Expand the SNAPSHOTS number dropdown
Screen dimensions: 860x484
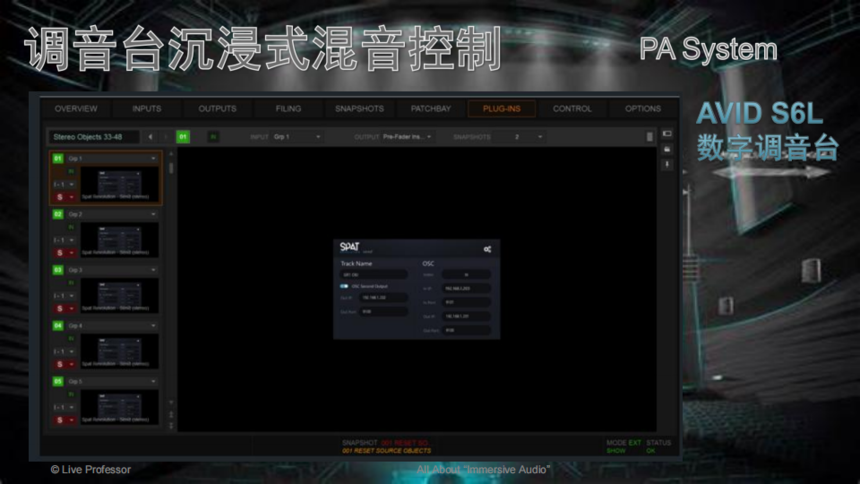pyautogui.click(x=527, y=137)
